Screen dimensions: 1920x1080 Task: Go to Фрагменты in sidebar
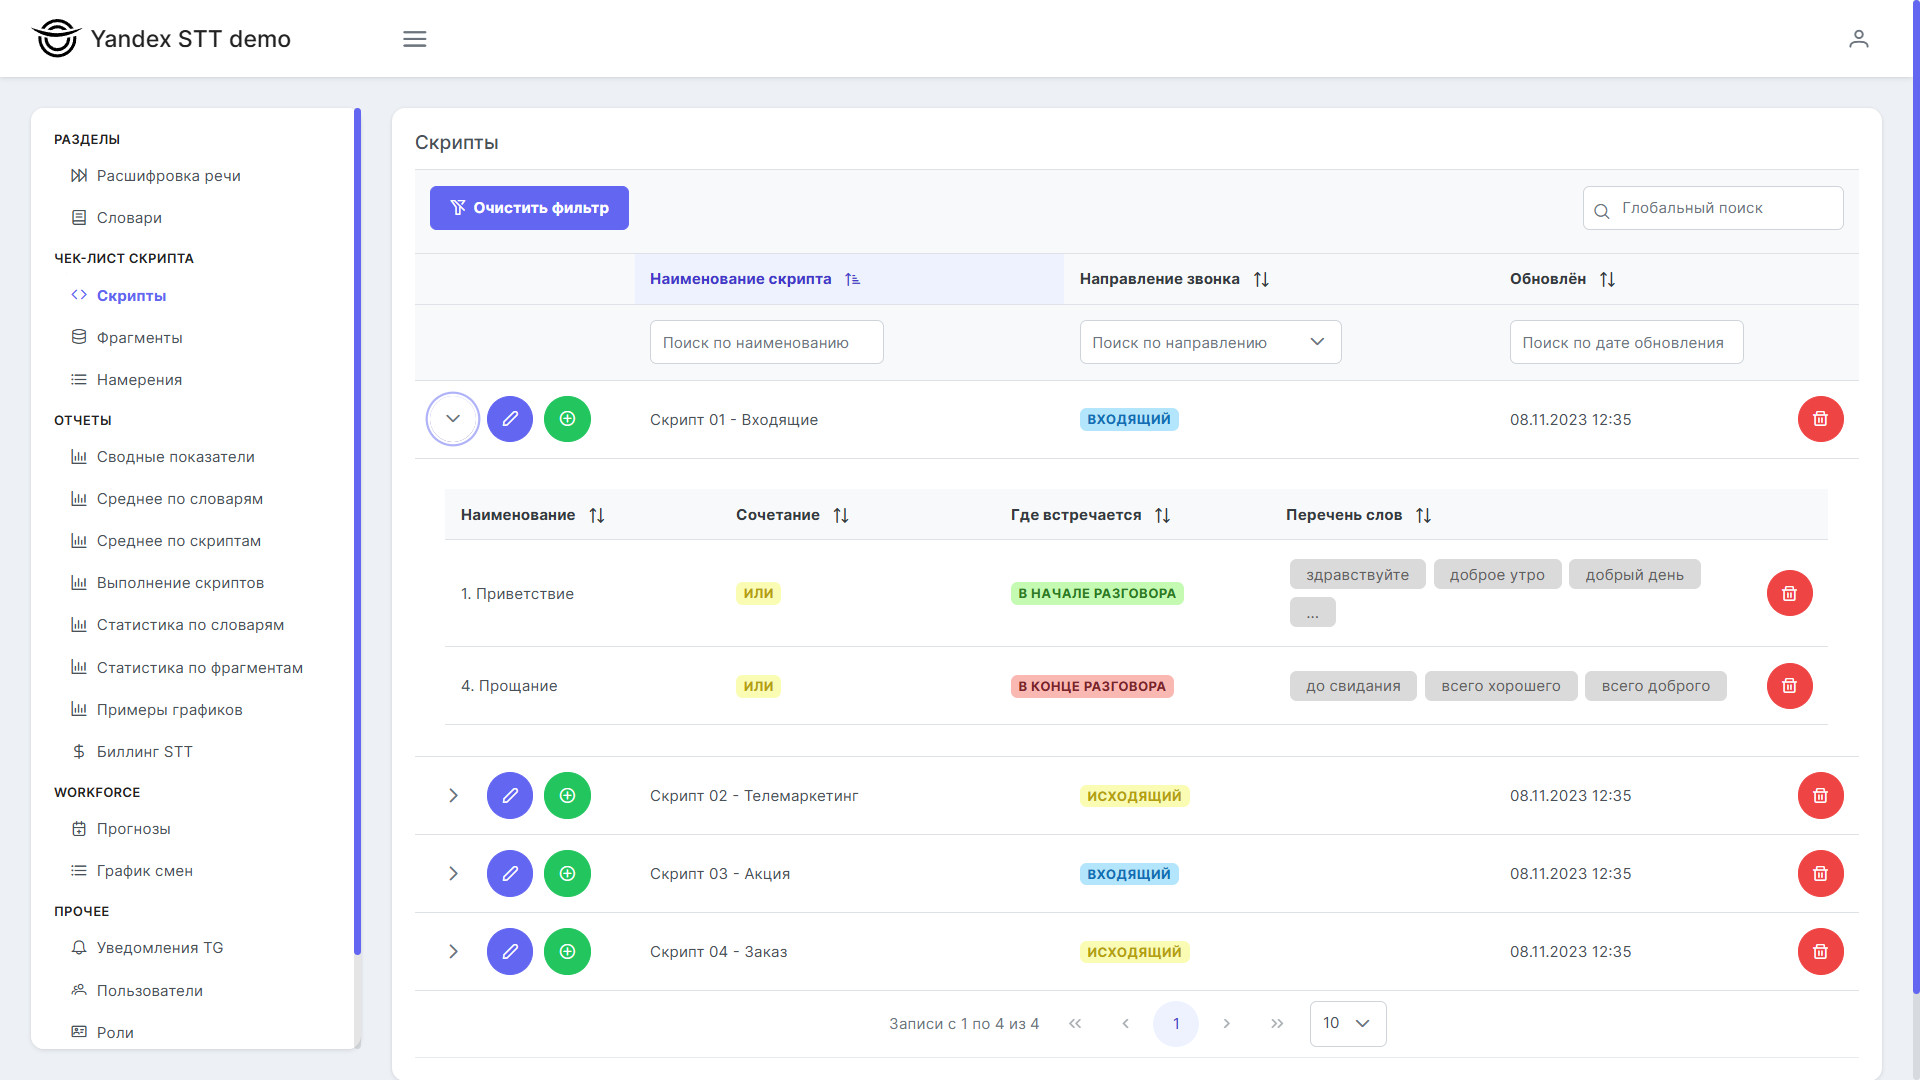pos(127,338)
